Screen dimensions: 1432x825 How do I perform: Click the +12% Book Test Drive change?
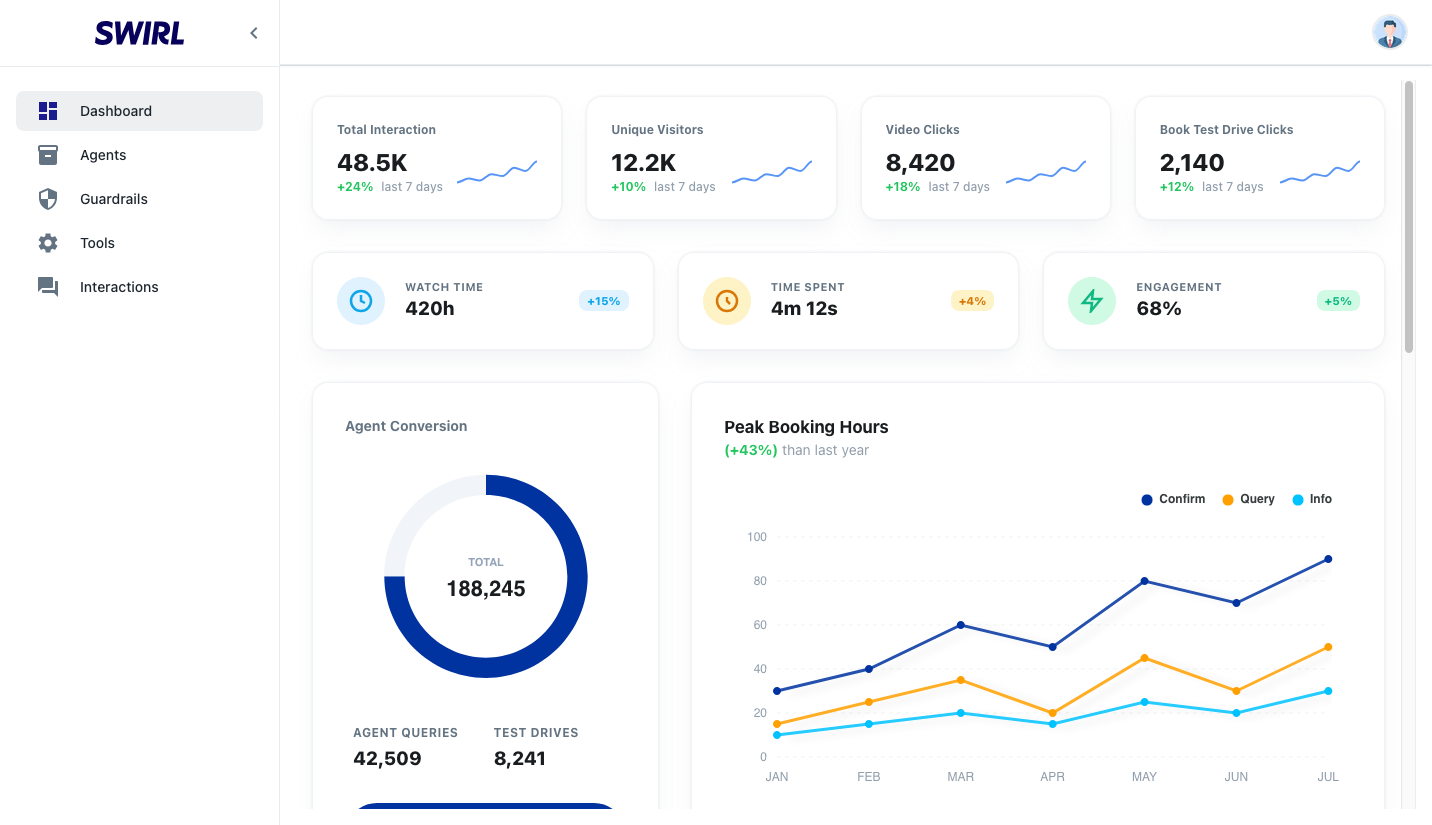(1177, 187)
